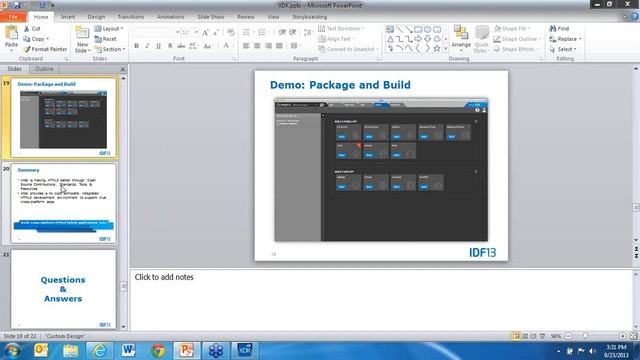Close the slides thumbnail pane

[x=122, y=69]
